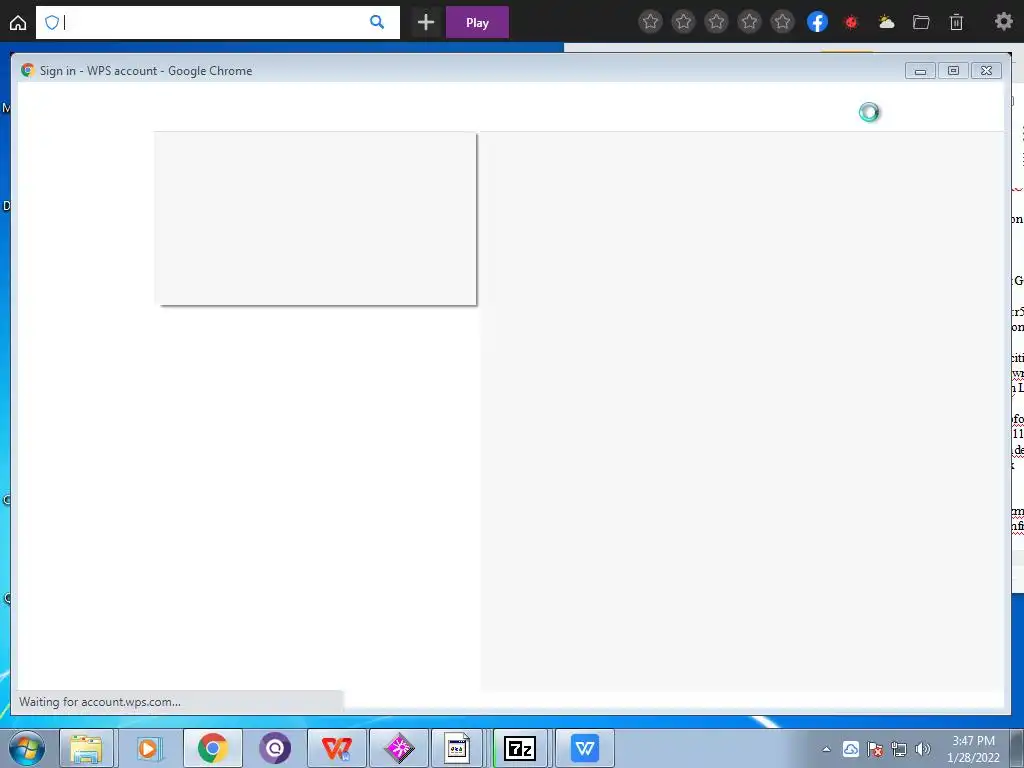Add a new tab with plus button
The height and width of the screenshot is (768, 1024).
426,23
